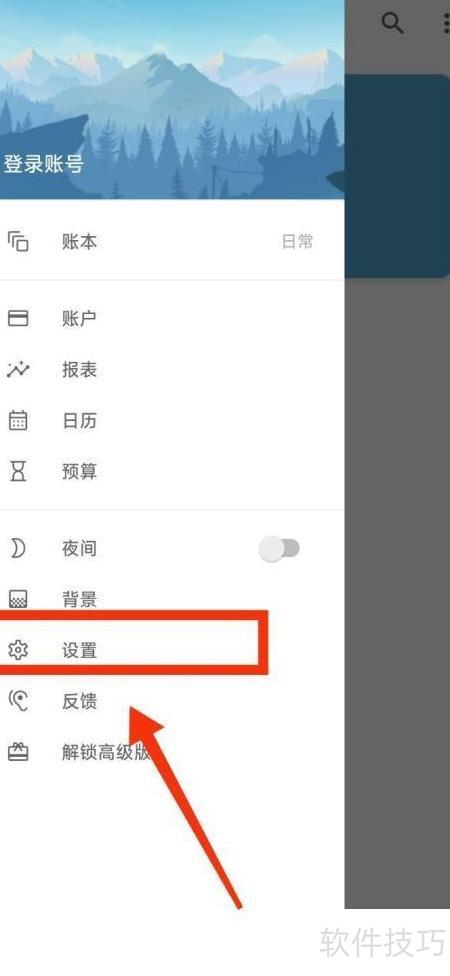Image resolution: width=450 pixels, height=976 pixels.
Task: Tap the hourglass icon for 预算
Action: pyautogui.click(x=18, y=472)
